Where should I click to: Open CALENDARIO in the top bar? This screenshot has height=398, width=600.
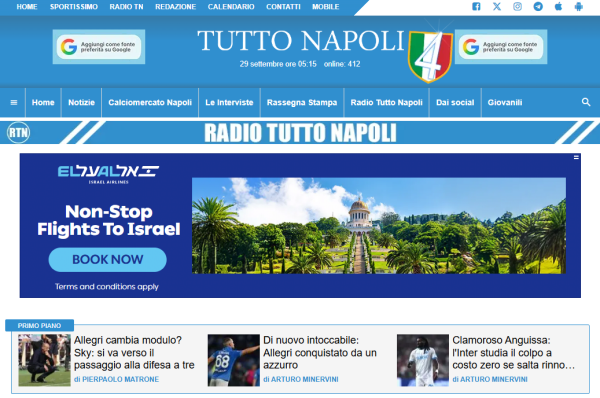click(231, 7)
